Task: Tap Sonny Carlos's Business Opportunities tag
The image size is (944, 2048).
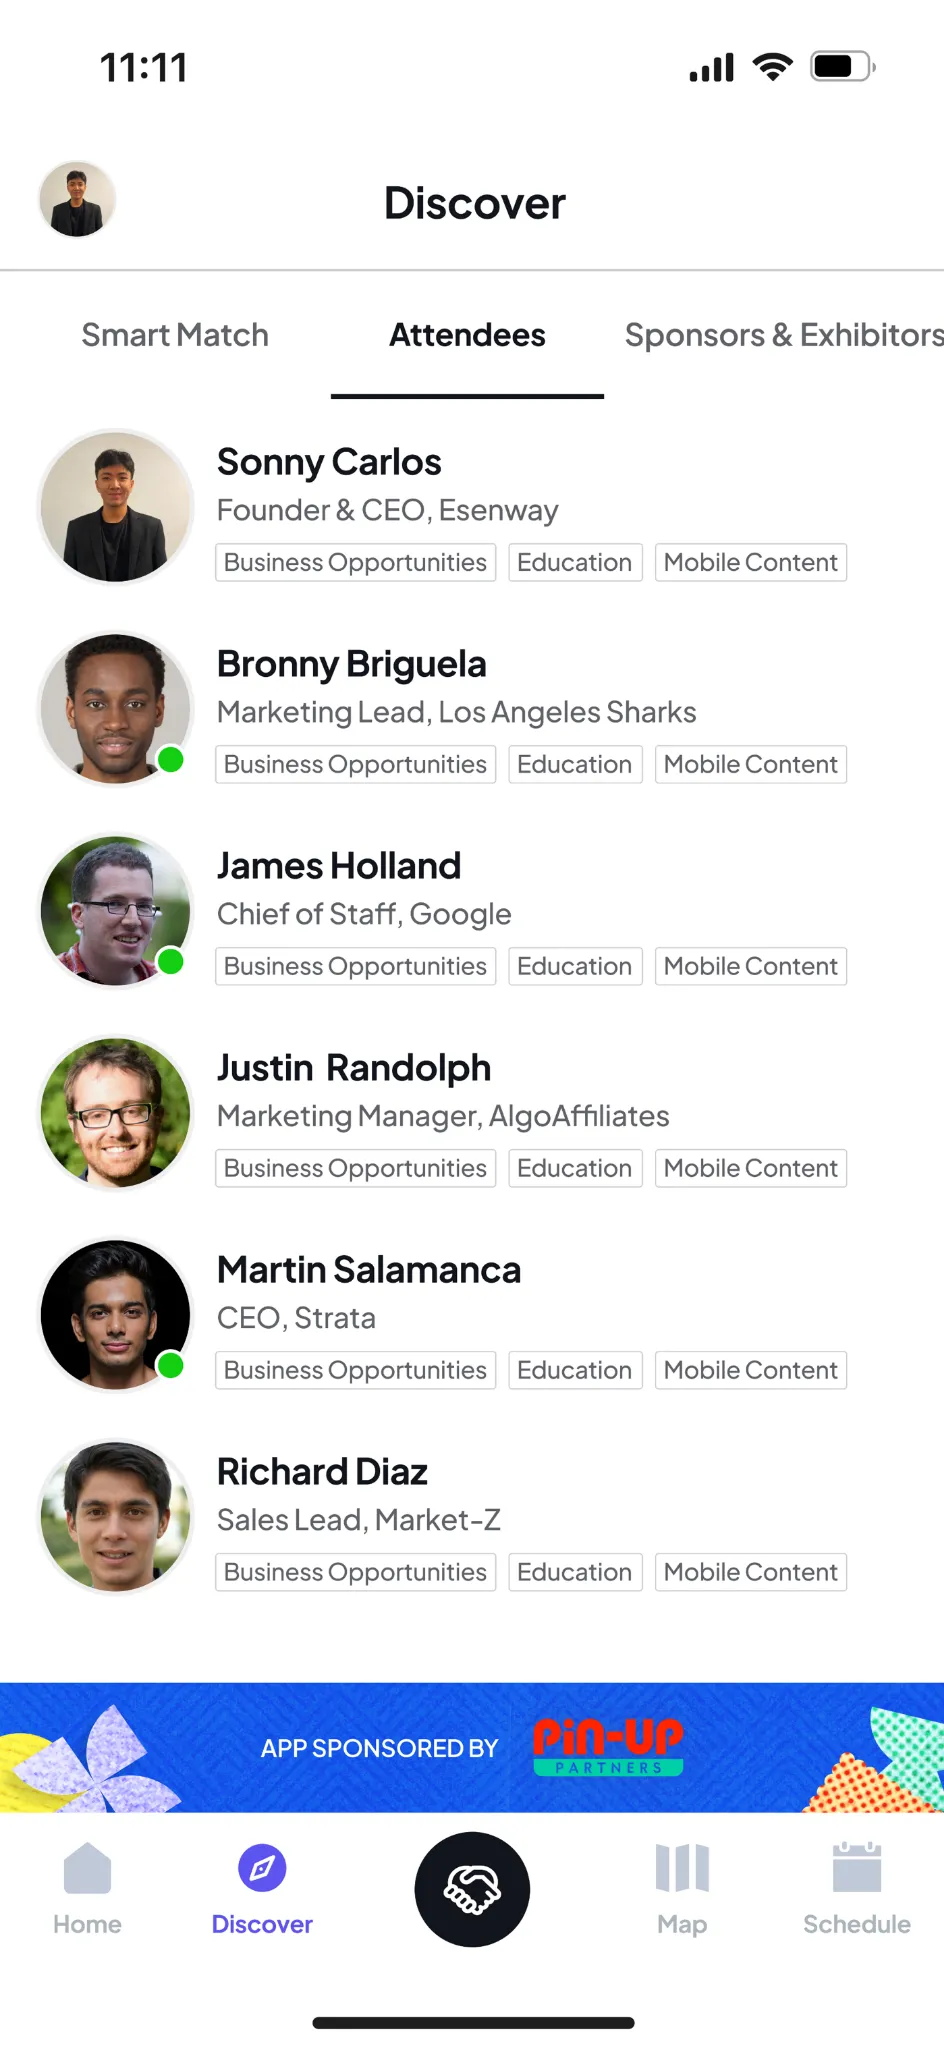Action: coord(355,562)
